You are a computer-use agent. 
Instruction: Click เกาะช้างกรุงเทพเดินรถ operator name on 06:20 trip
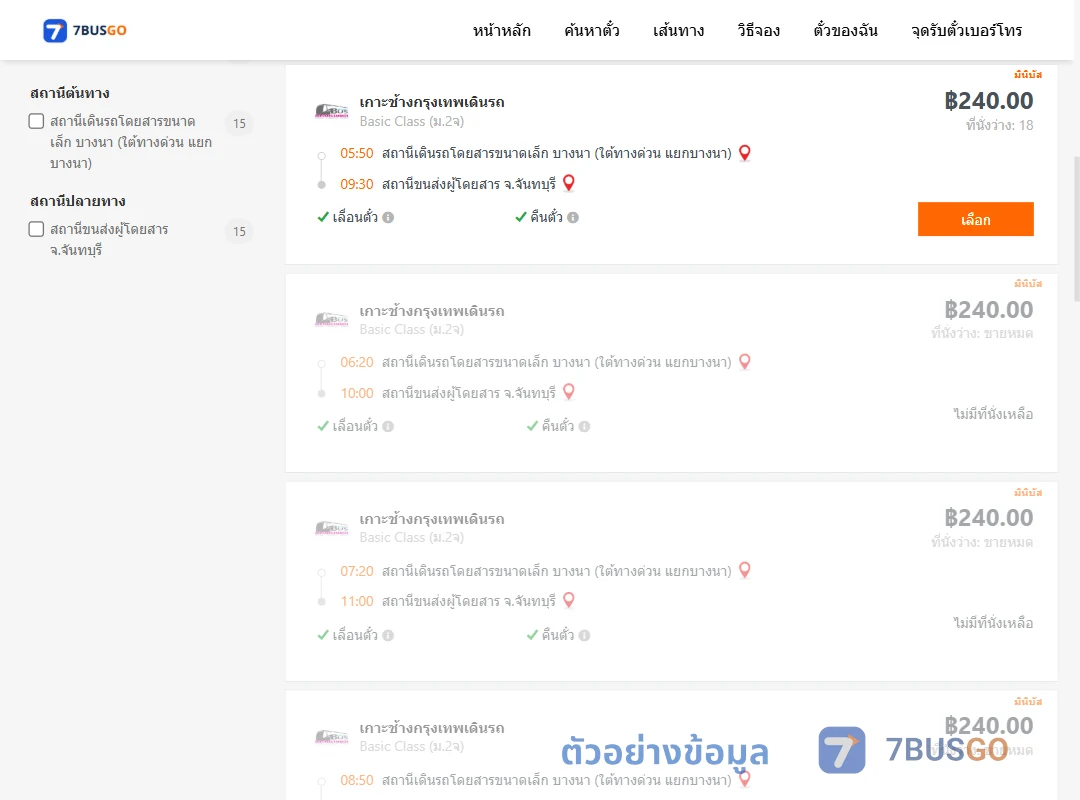432,311
